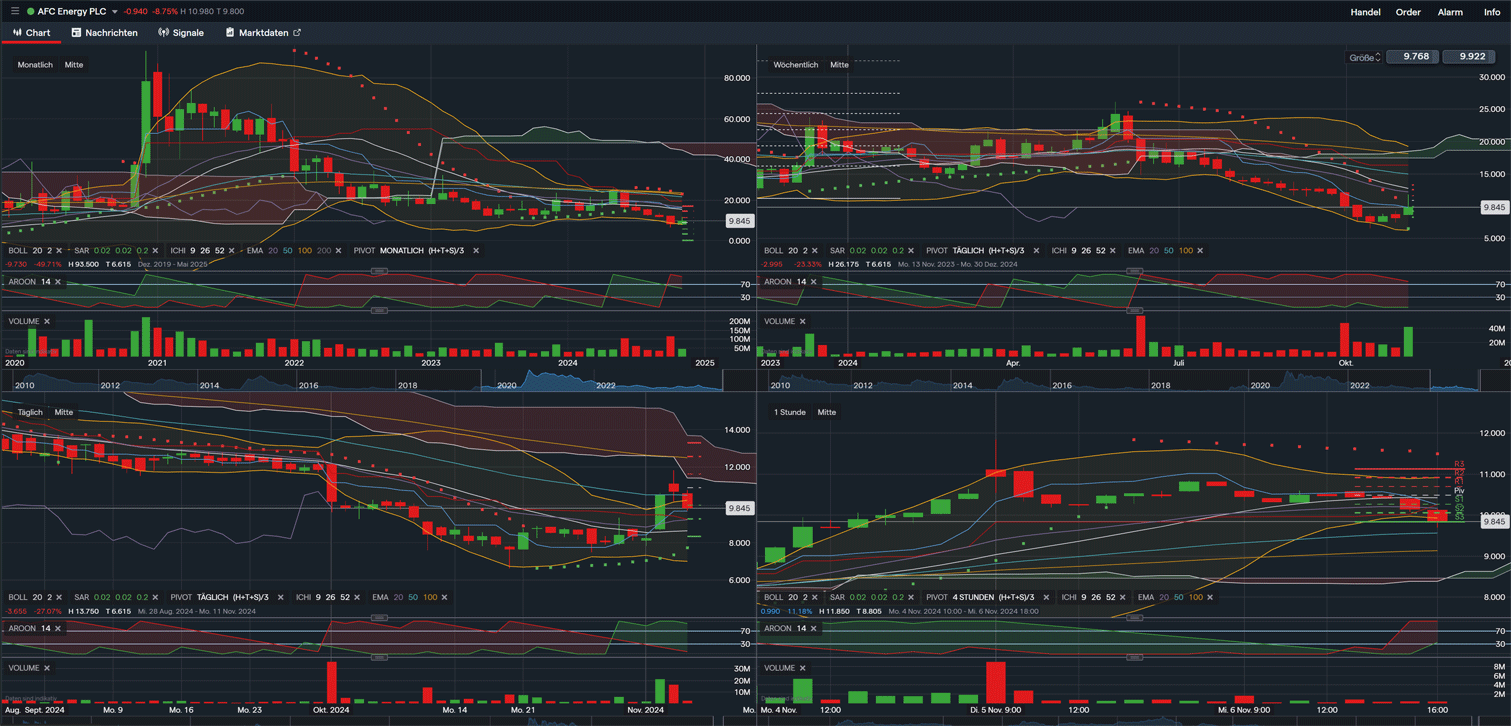
Task: Switch to the Nachrichten tab
Action: point(106,32)
